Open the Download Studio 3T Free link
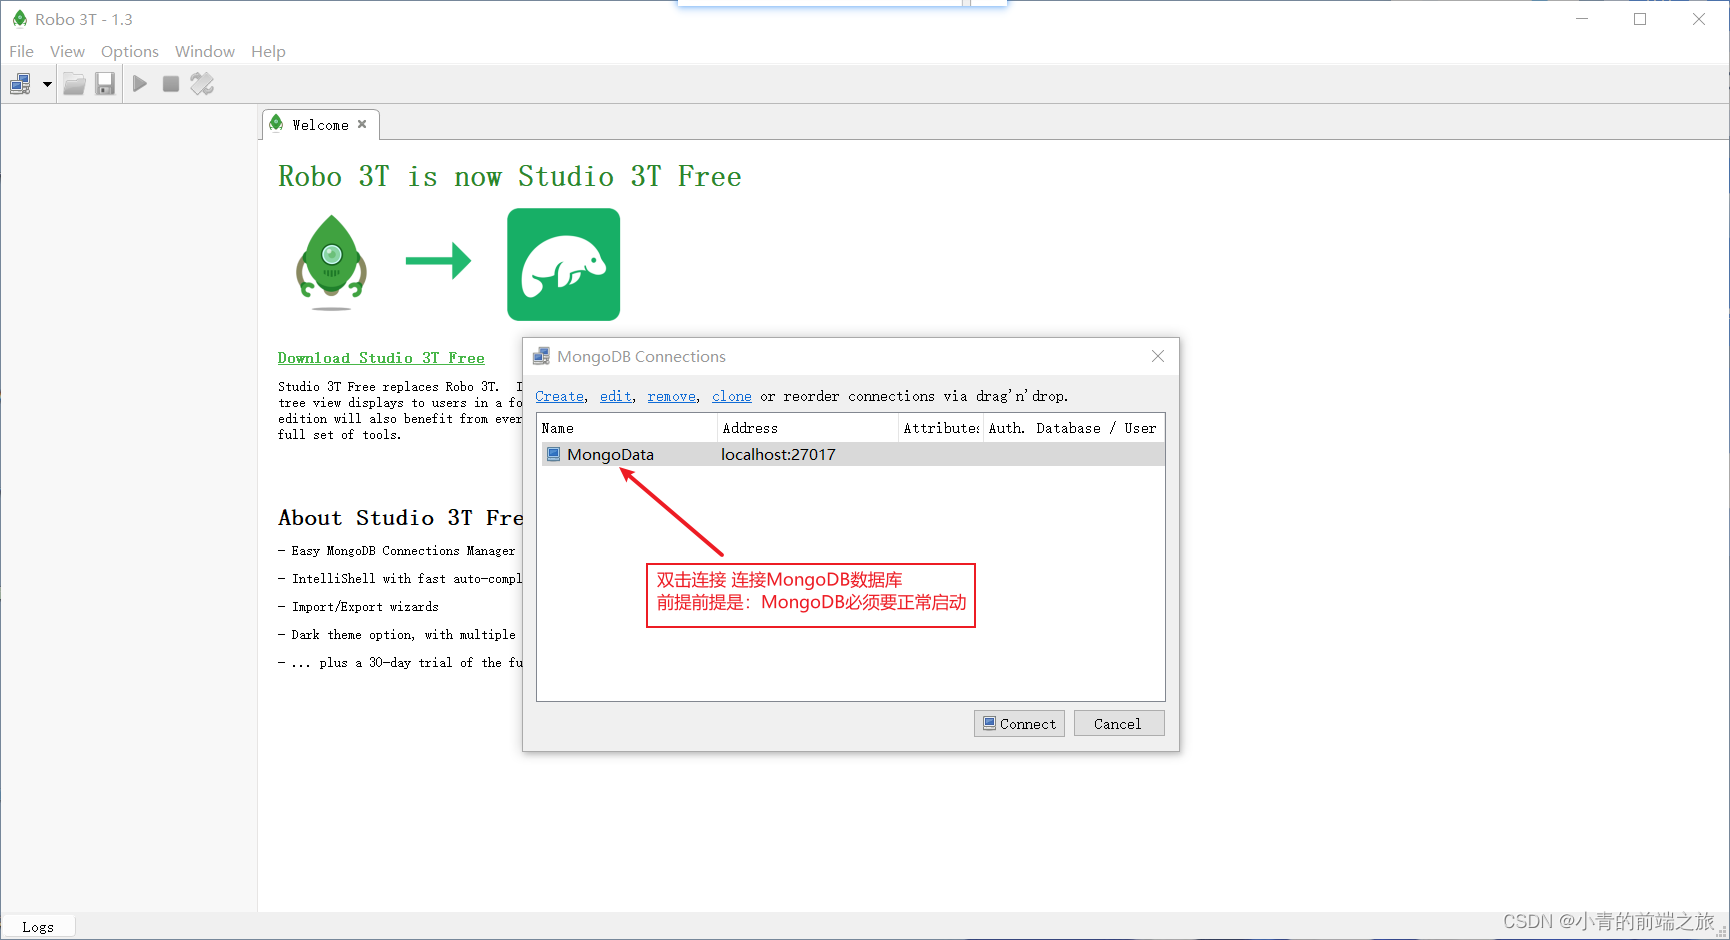 click(381, 358)
